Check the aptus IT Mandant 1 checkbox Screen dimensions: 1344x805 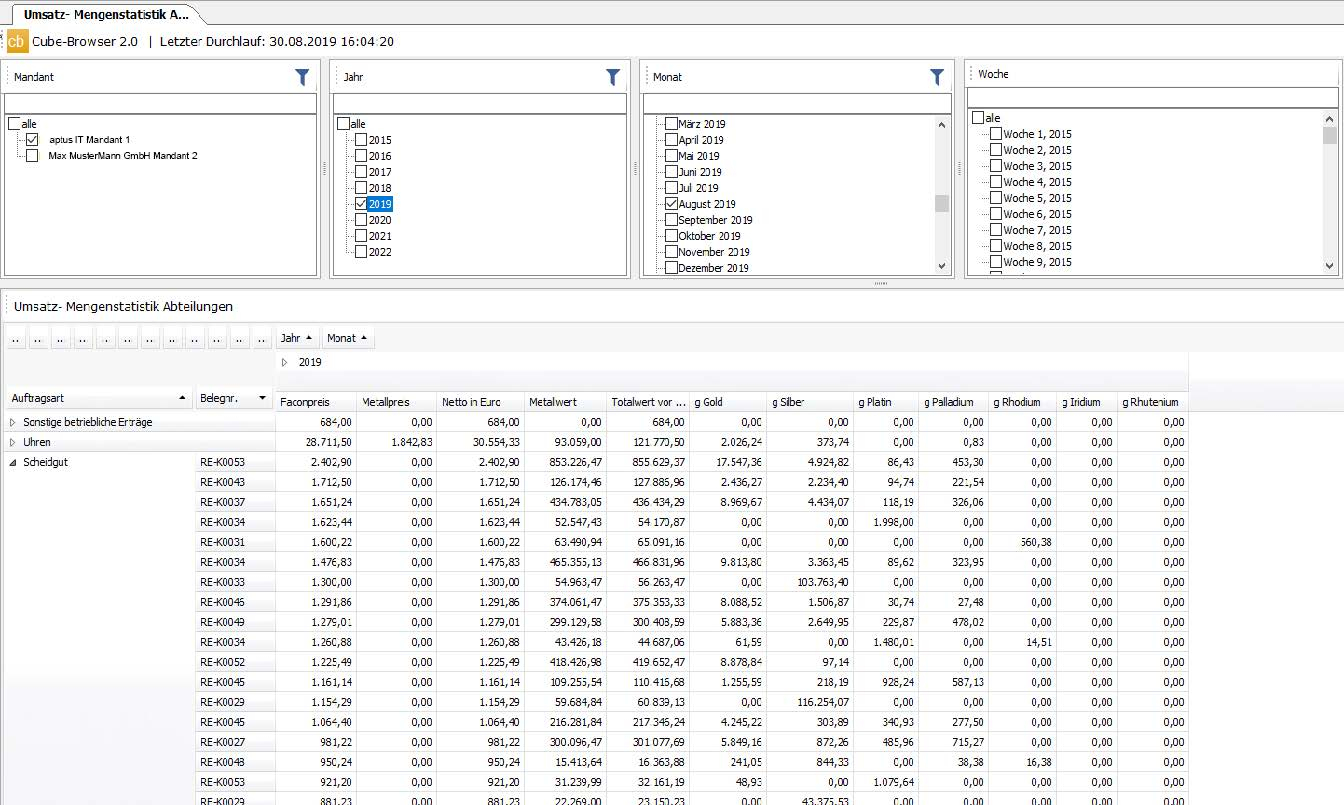click(x=32, y=140)
